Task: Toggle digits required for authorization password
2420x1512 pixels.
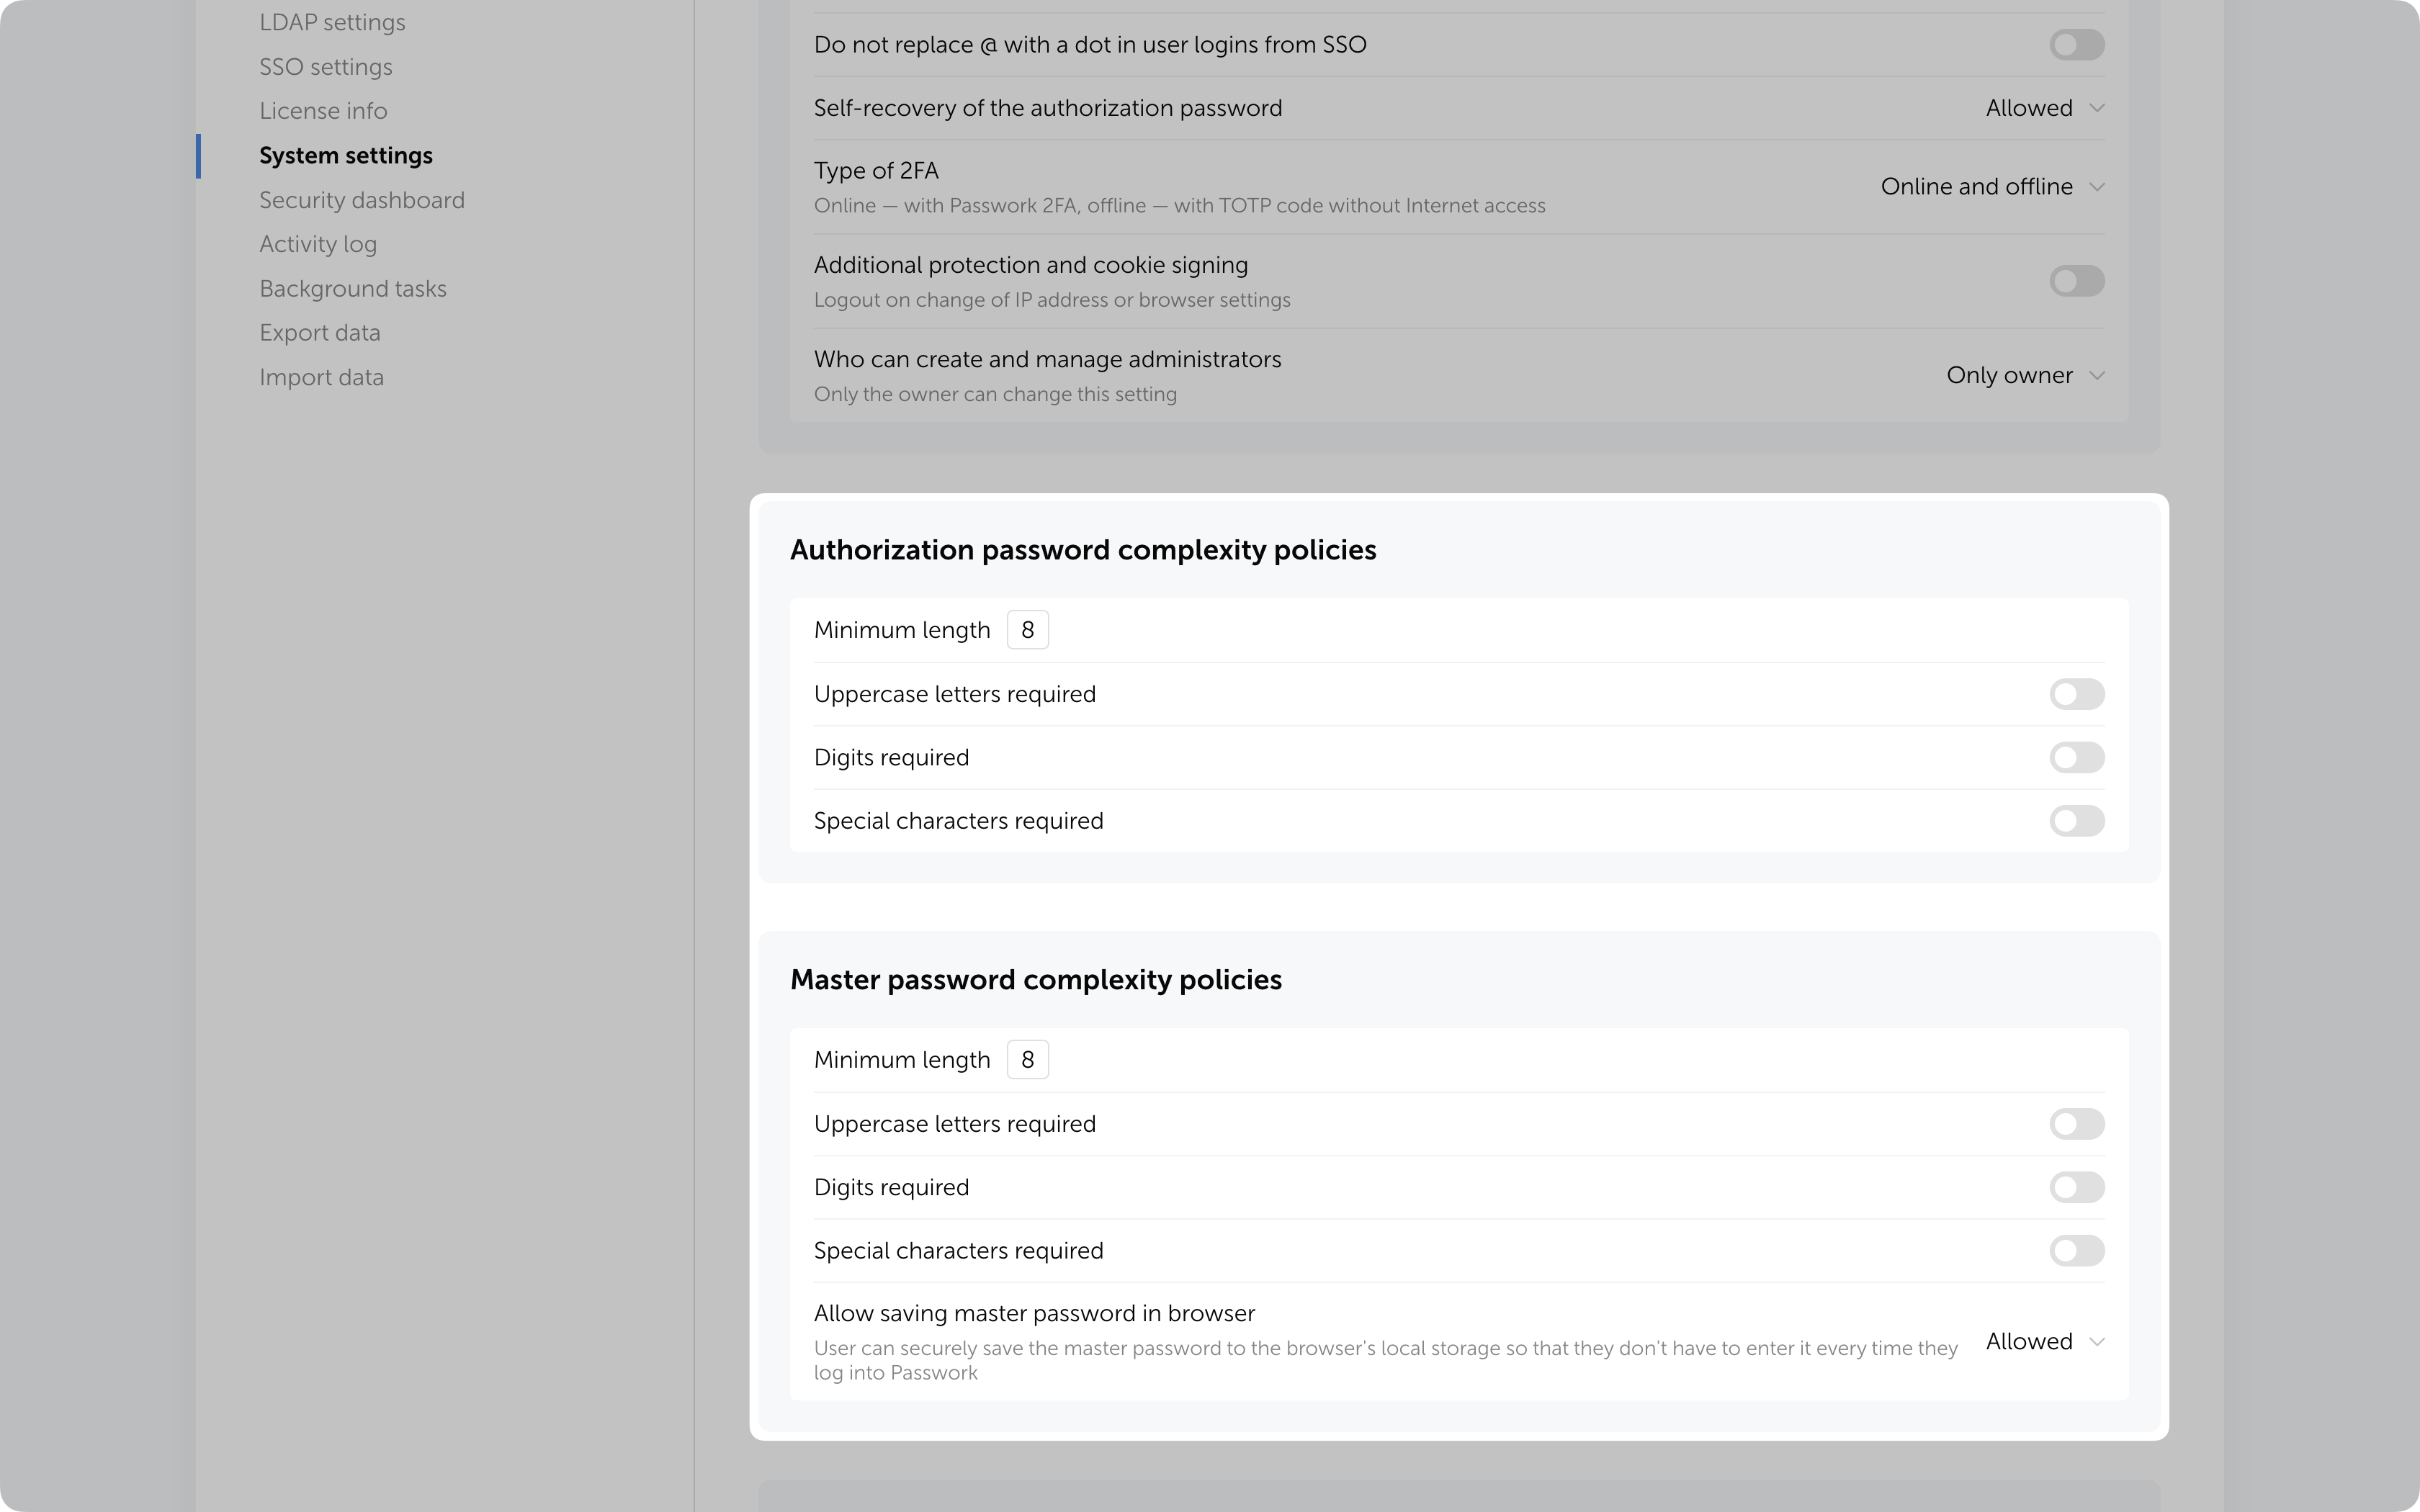Action: [2076, 757]
